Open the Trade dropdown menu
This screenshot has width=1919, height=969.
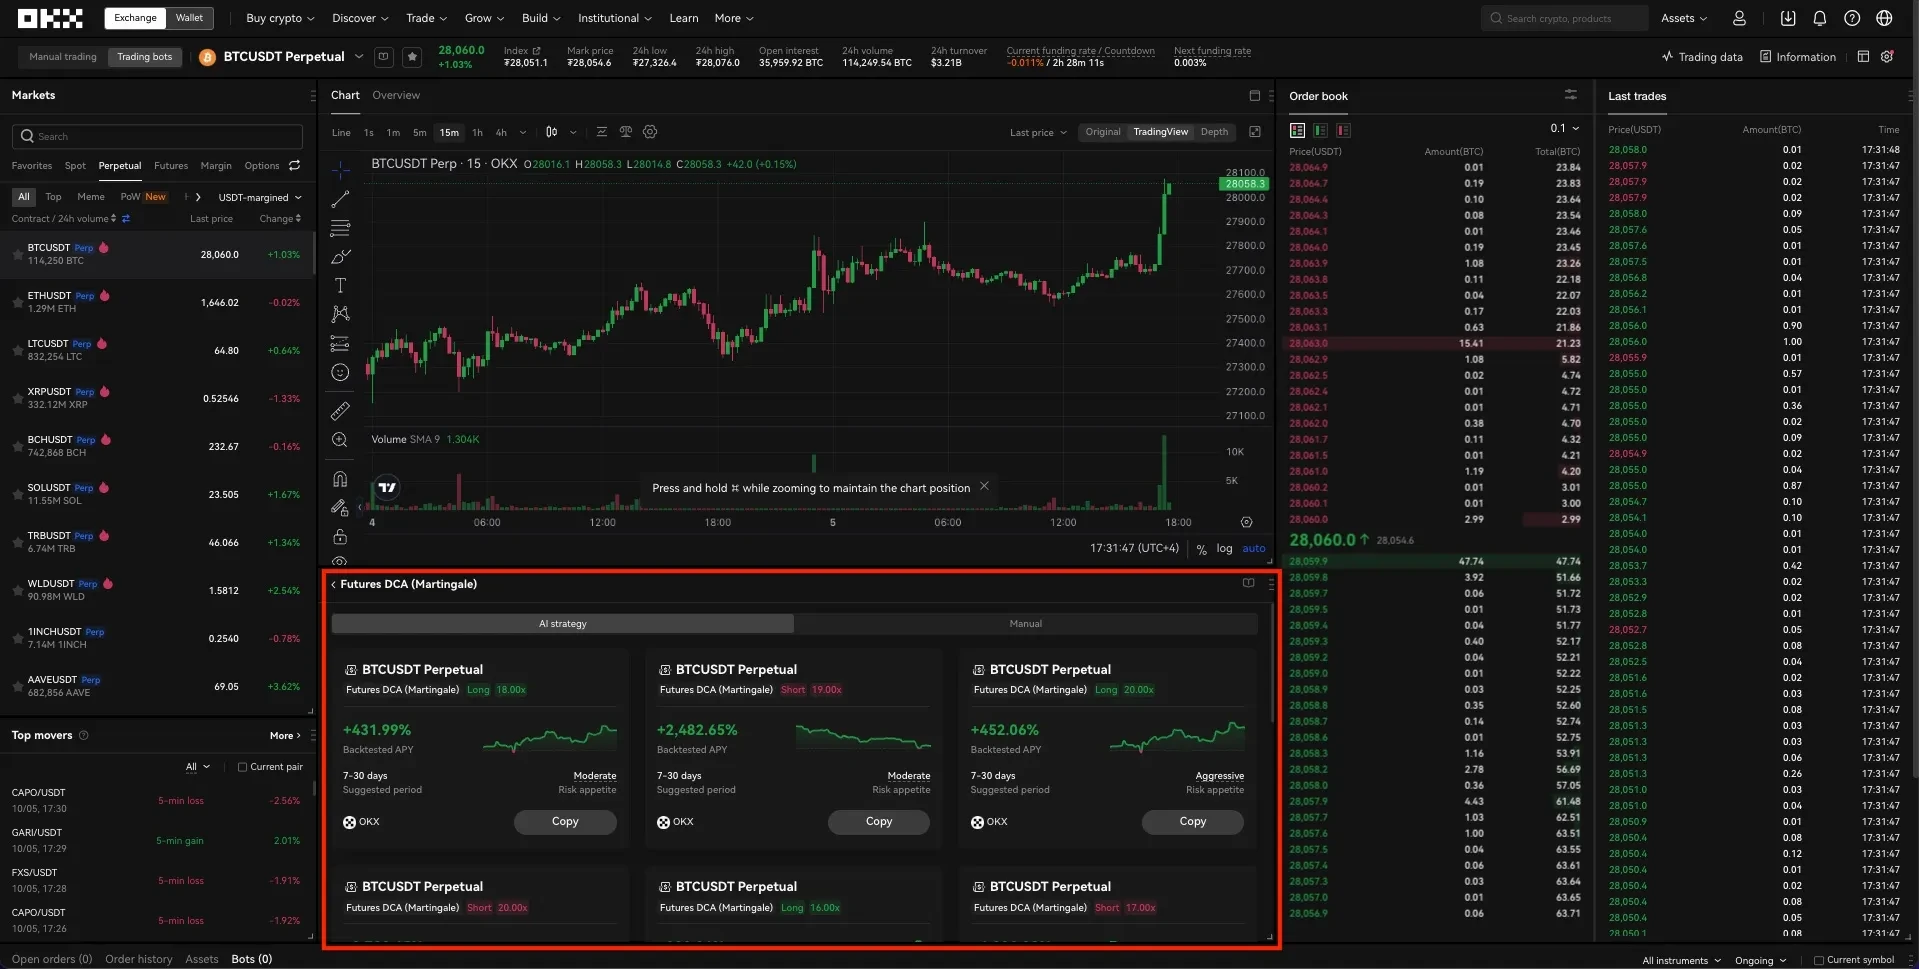click(x=426, y=18)
